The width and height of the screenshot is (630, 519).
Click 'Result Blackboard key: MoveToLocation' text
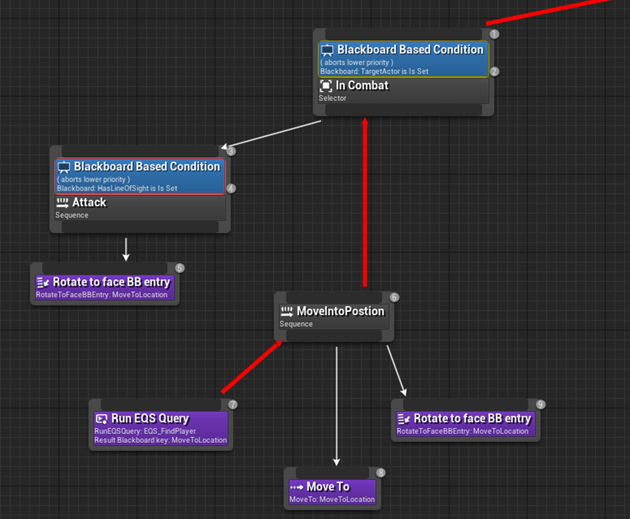tap(161, 440)
